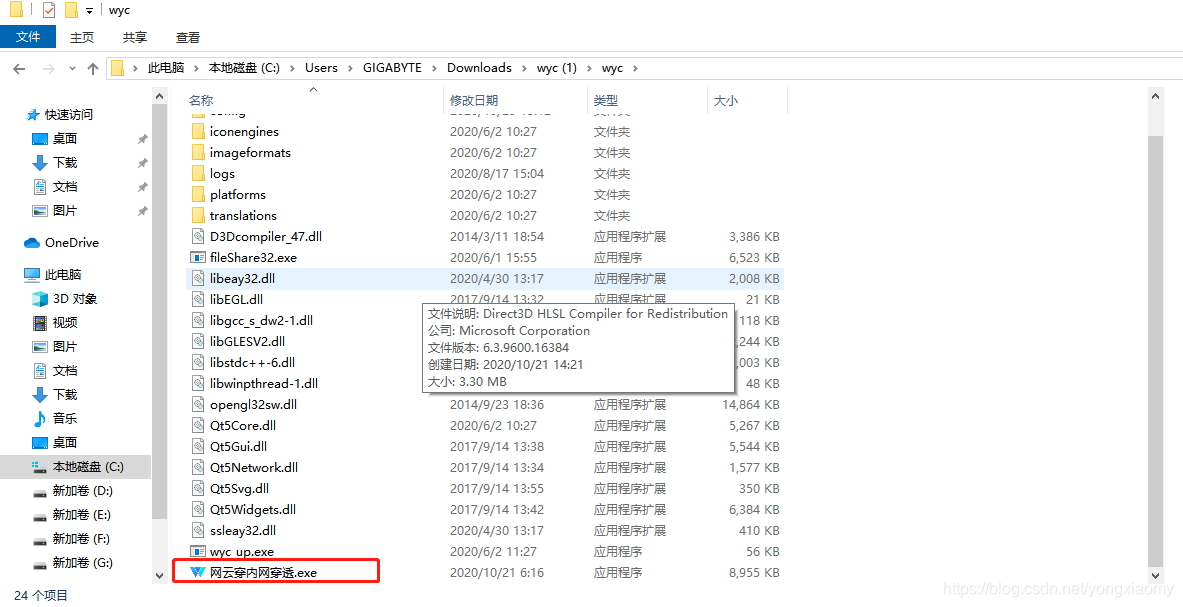1183x607 pixels.
Task: Click the Back navigation arrow
Action: (x=20, y=69)
